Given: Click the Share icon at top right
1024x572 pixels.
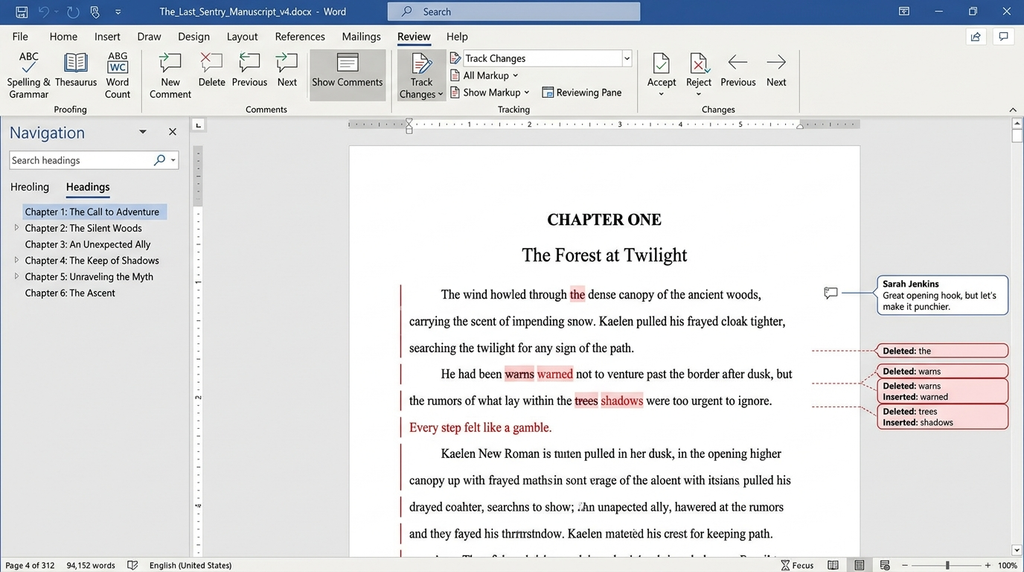Looking at the screenshot, I should point(976,37).
